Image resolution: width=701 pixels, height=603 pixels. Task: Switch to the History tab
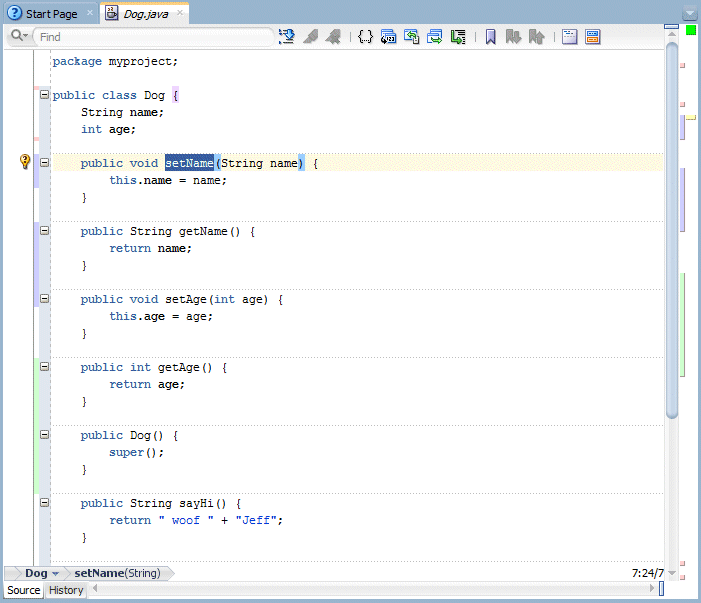[x=66, y=590]
